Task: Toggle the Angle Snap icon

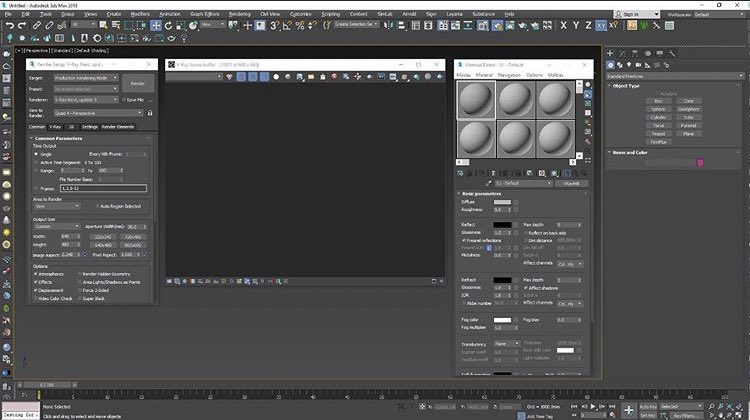Action: pos(287,25)
